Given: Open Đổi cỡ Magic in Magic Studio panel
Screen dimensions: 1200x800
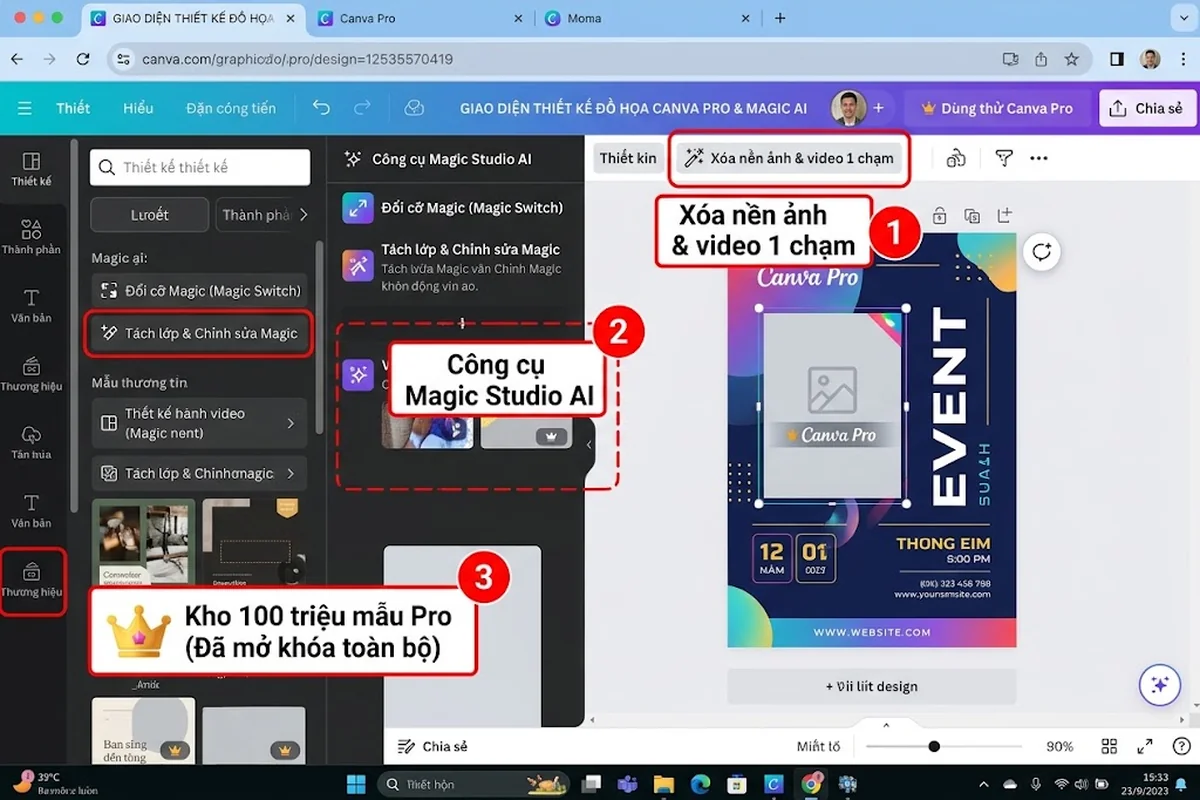Looking at the screenshot, I should click(x=454, y=208).
